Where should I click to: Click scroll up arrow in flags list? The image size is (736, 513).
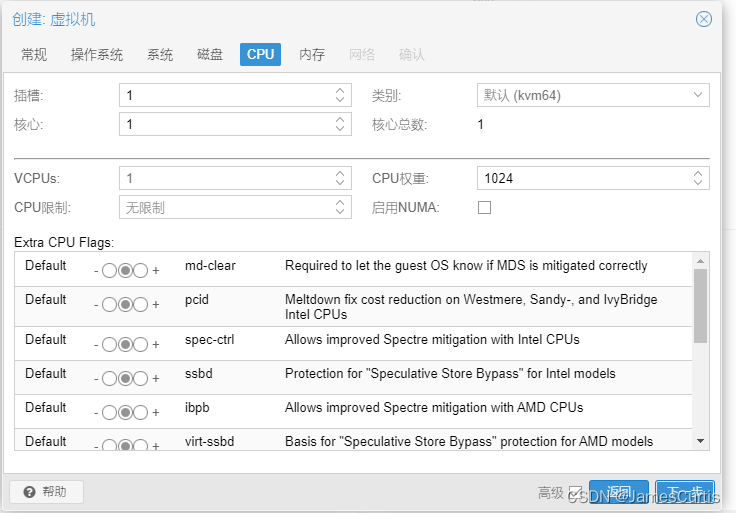pos(700,260)
